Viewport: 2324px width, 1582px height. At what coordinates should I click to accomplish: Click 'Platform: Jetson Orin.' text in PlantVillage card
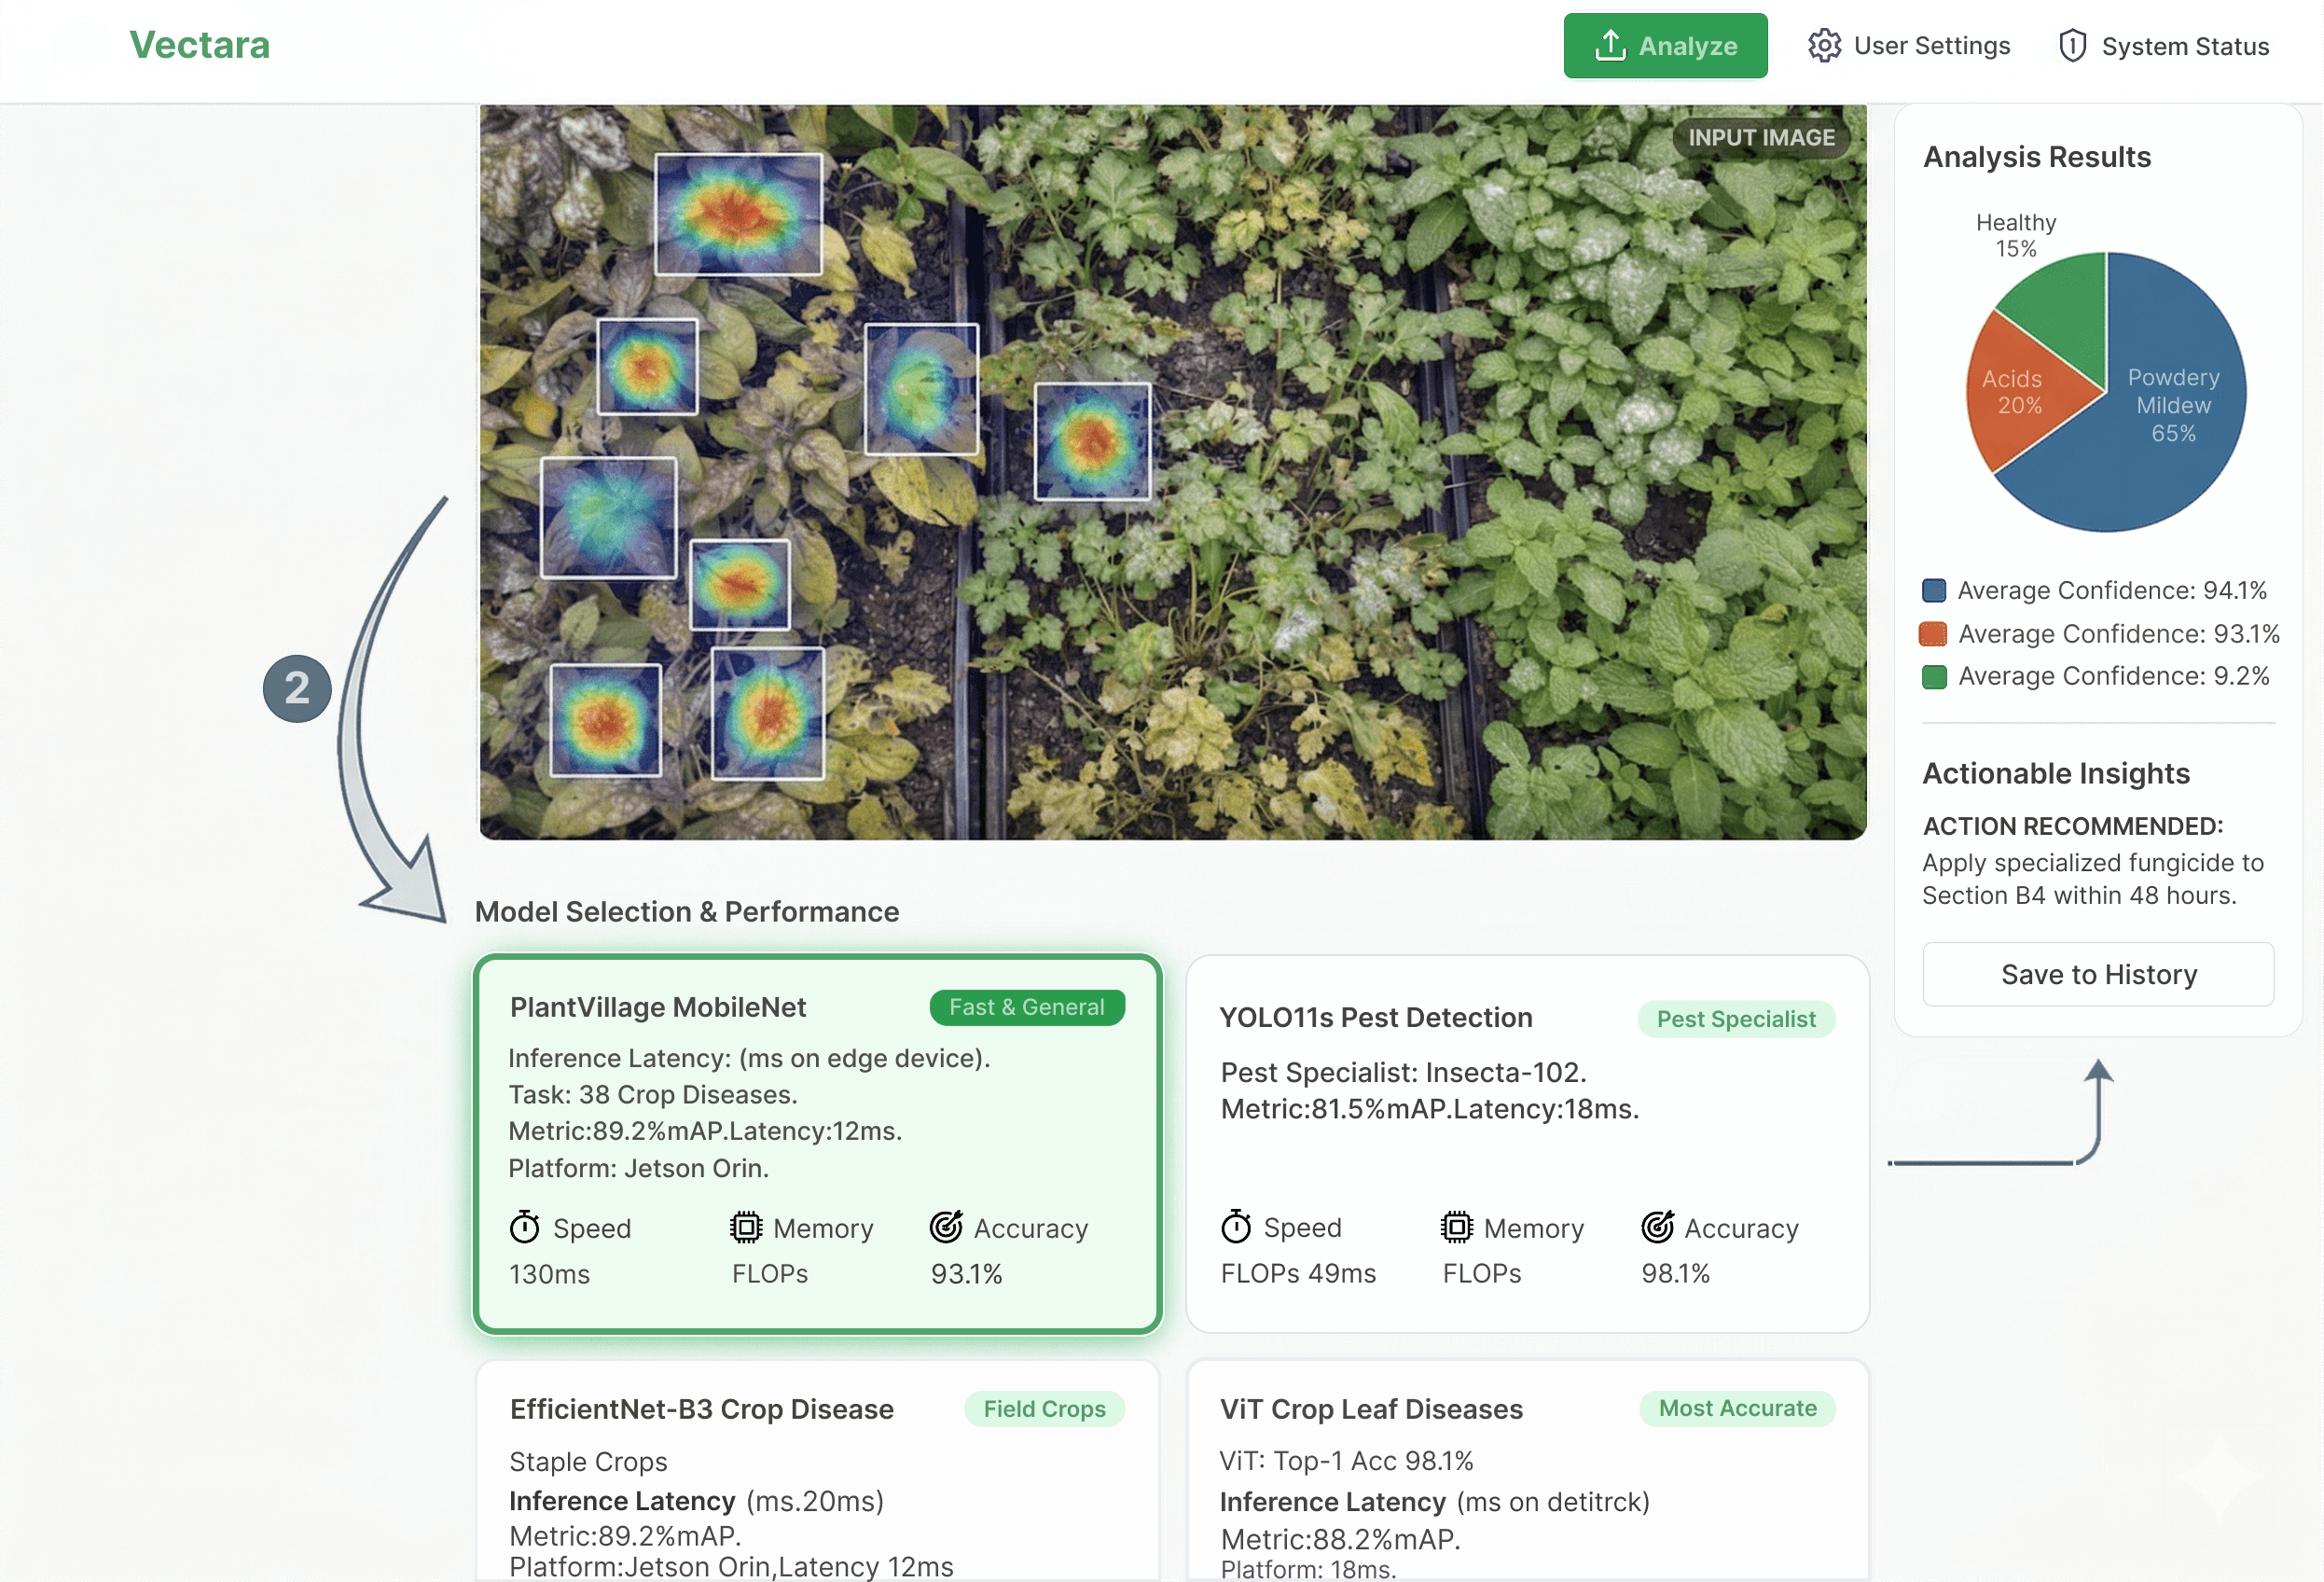tap(638, 1167)
